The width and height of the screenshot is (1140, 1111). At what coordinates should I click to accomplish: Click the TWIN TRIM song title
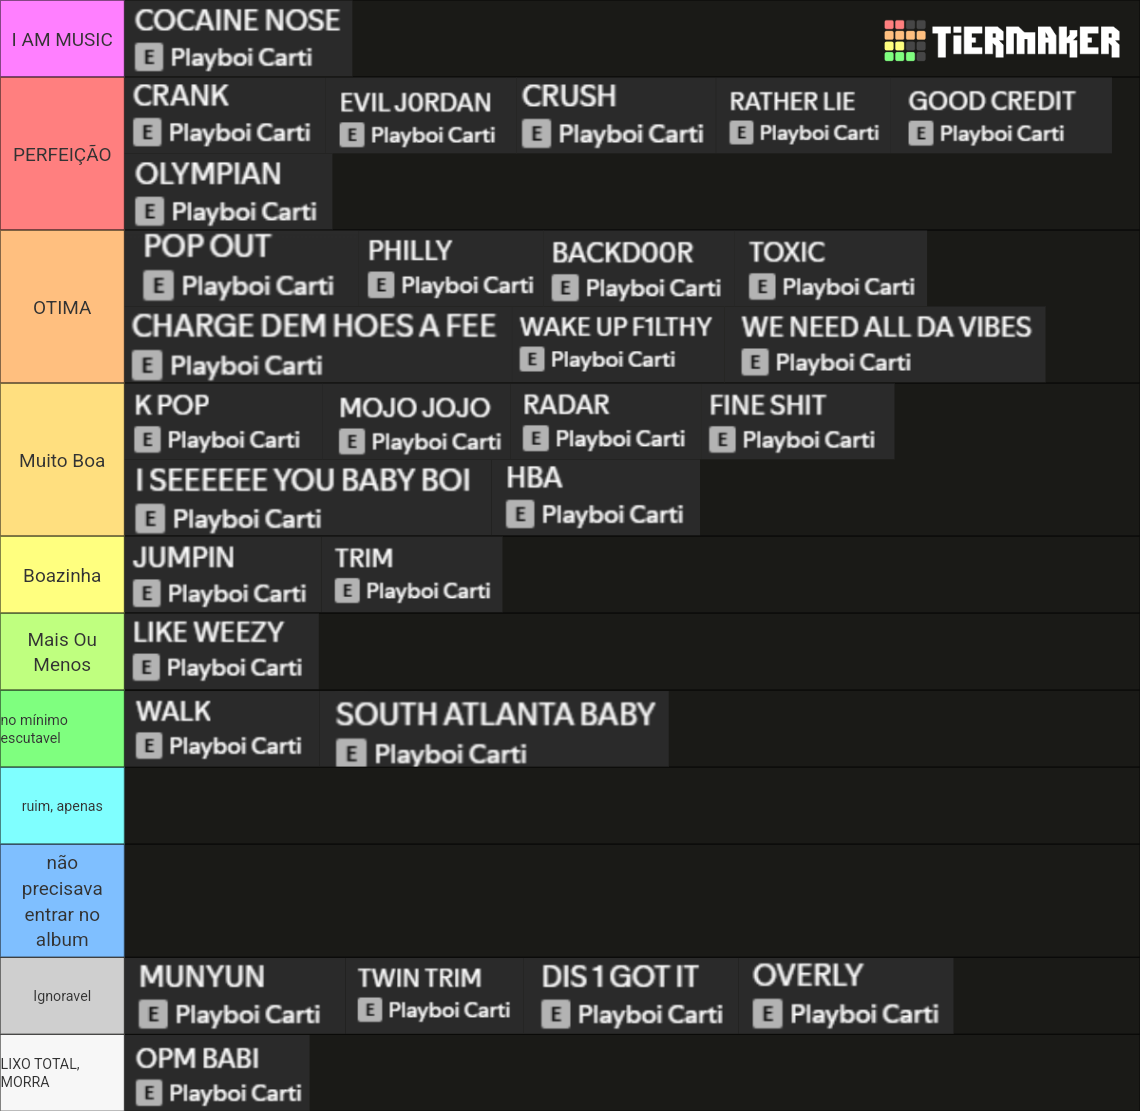[419, 978]
